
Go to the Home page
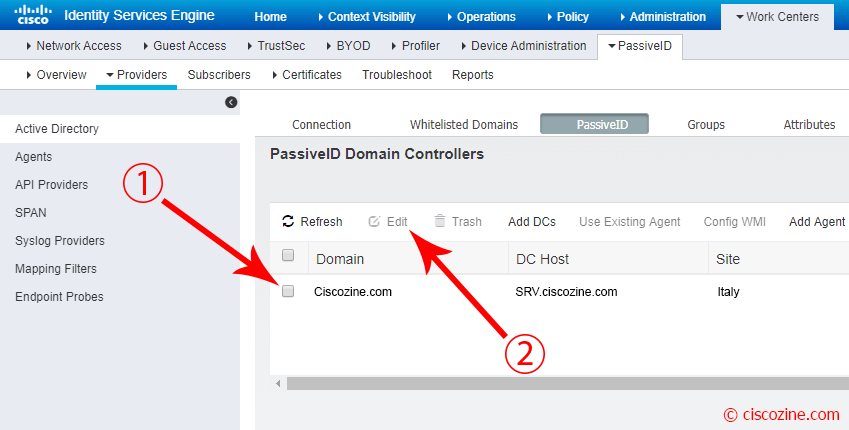click(x=270, y=17)
